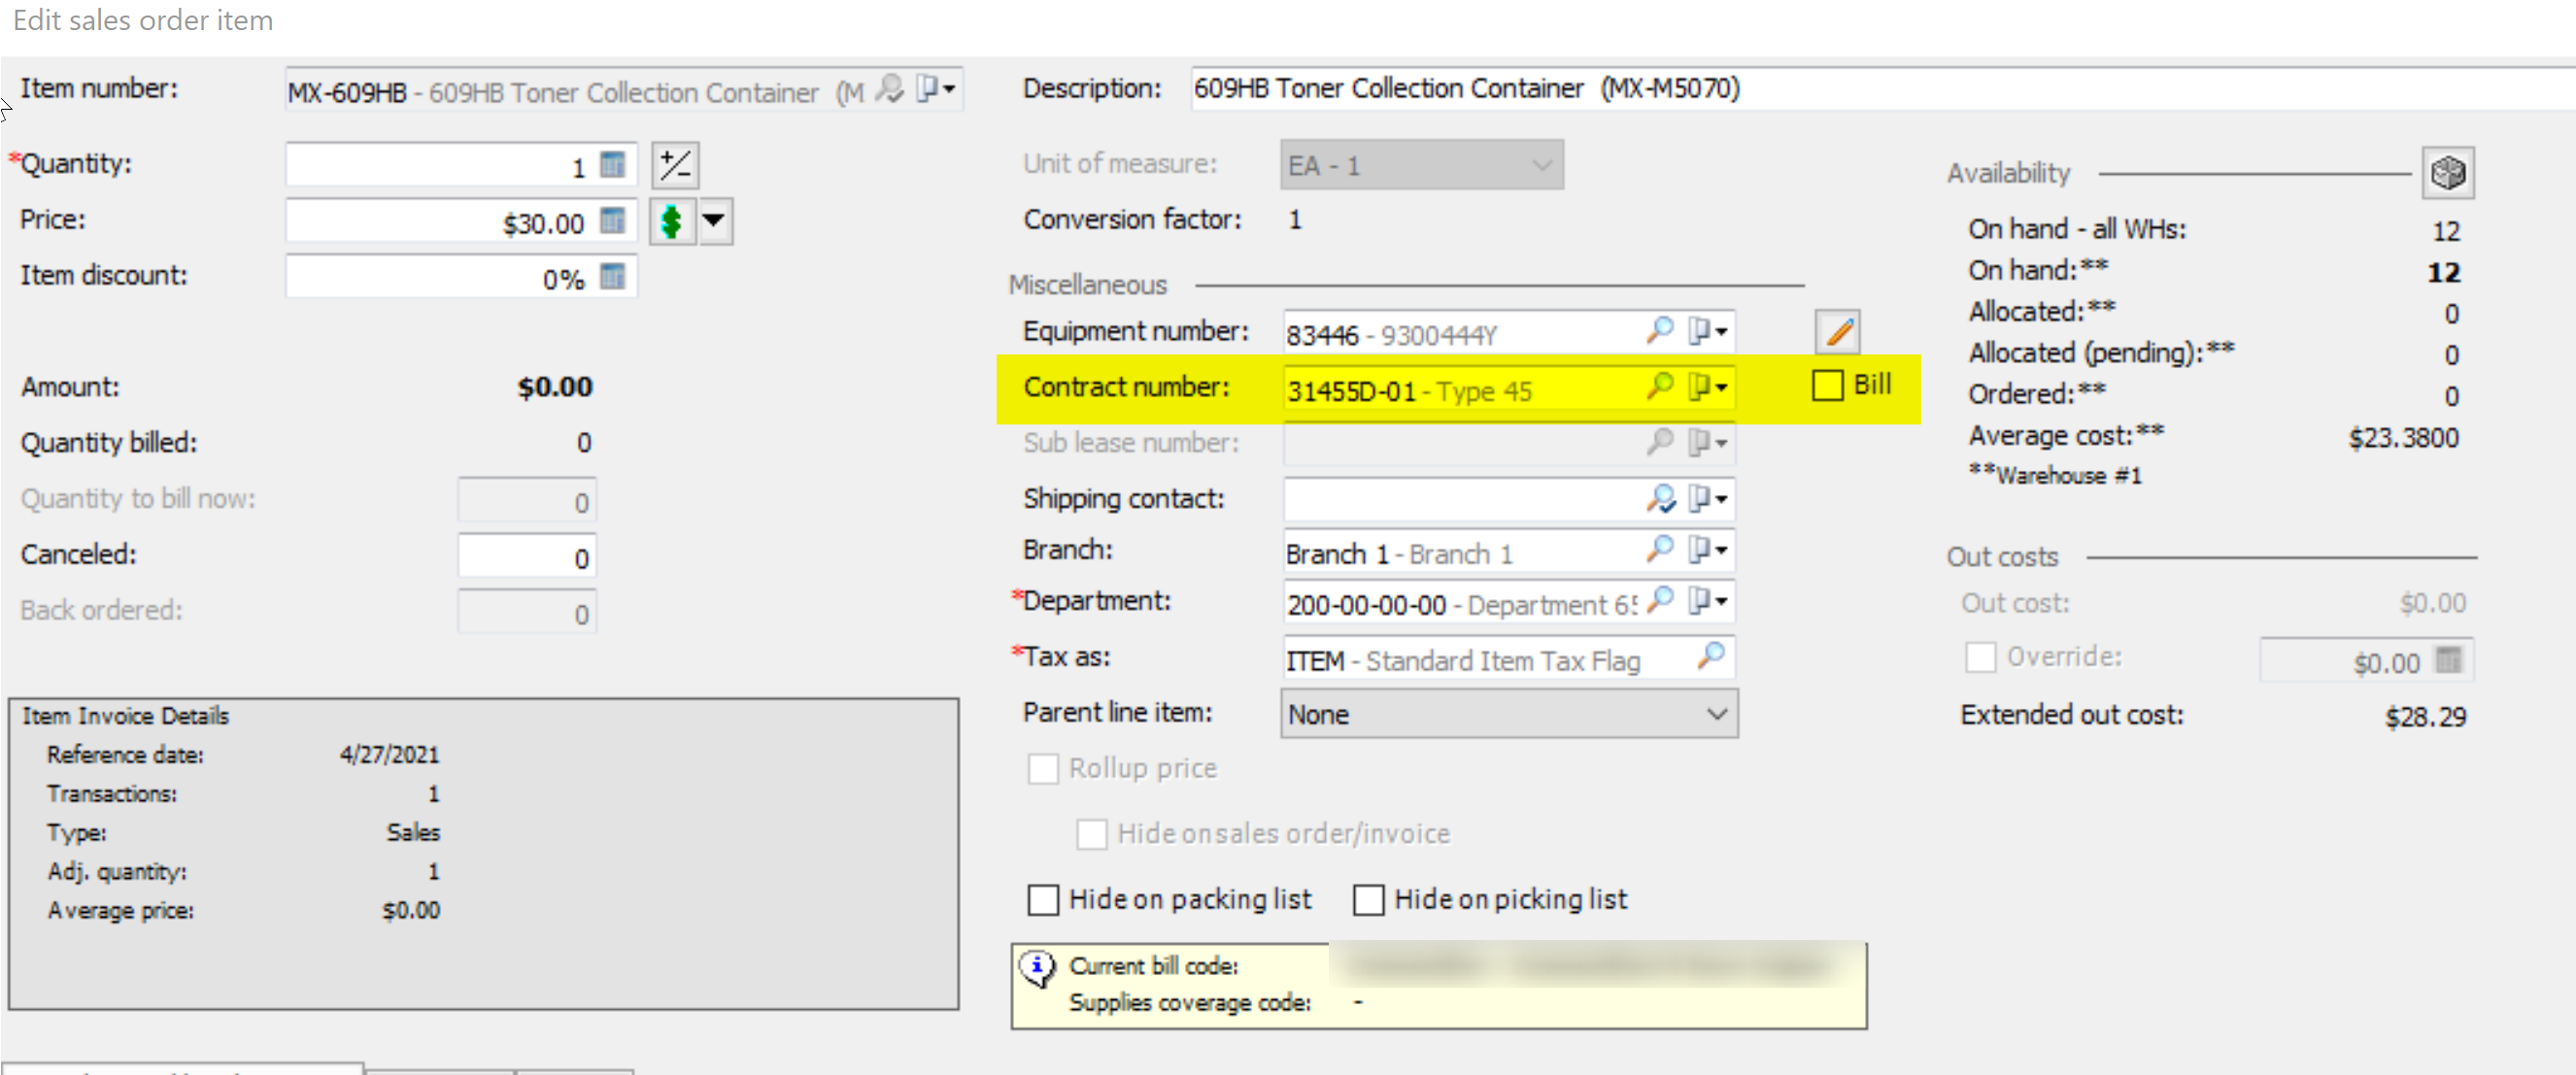Enable the Bill checkbox
This screenshot has height=1075, width=2576.
(x=1826, y=384)
